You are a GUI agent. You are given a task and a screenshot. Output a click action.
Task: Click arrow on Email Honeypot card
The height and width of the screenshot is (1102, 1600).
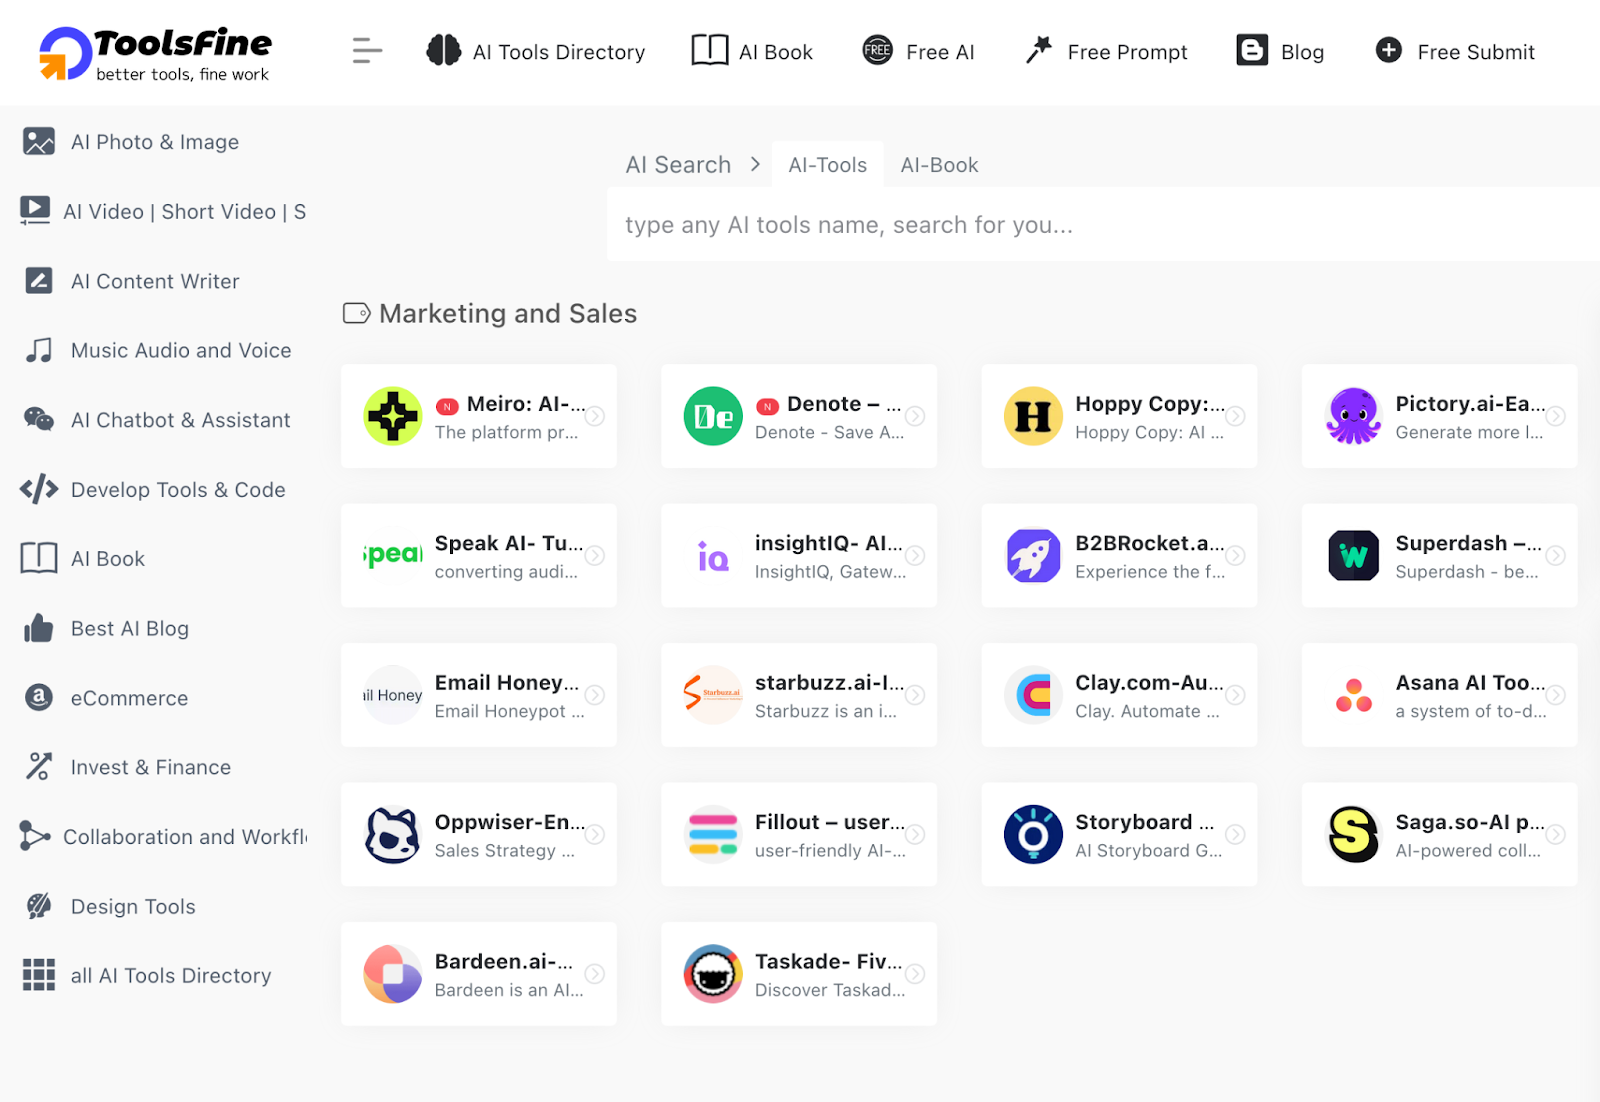[595, 695]
